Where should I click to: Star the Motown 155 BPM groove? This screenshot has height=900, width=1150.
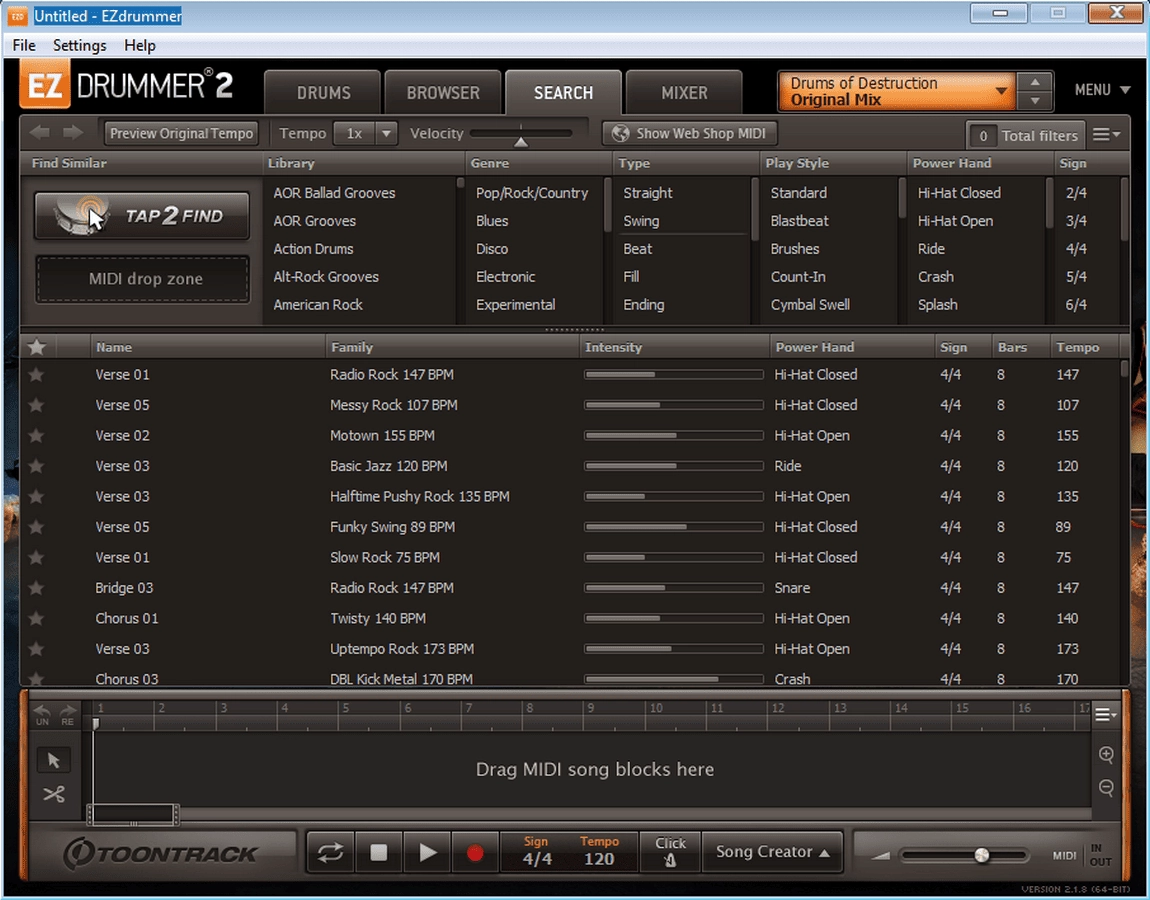pos(36,436)
